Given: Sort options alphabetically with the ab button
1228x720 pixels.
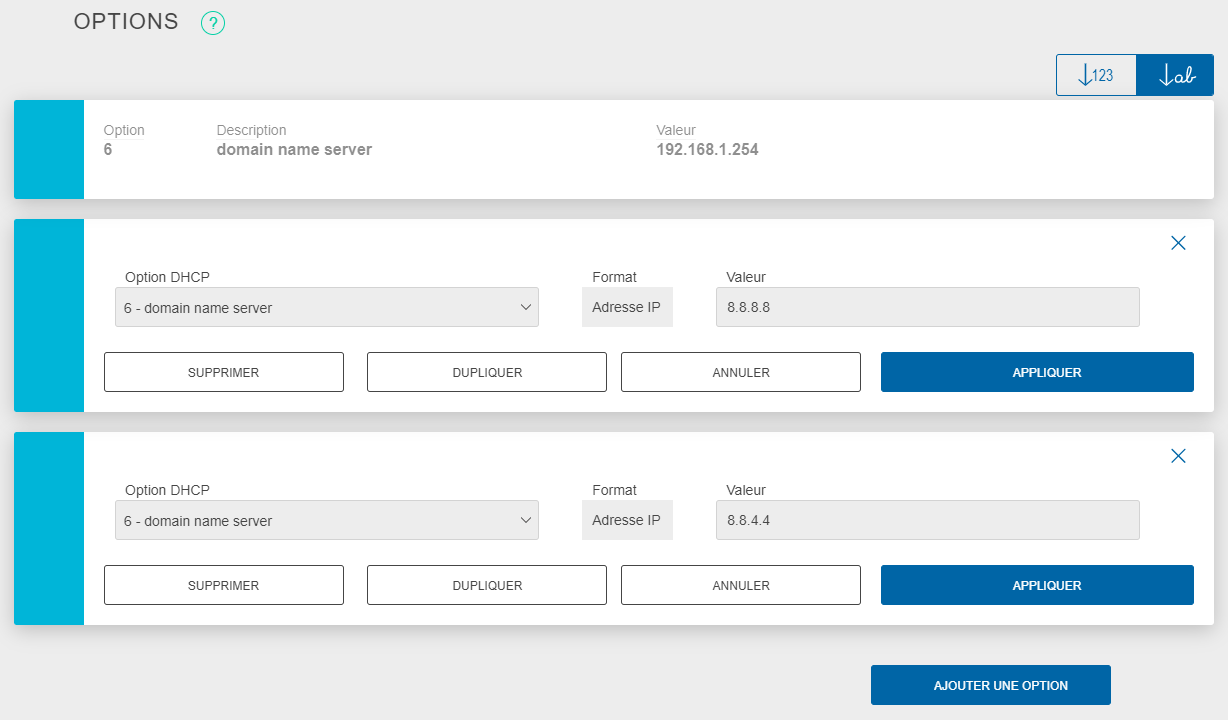Looking at the screenshot, I should 1174,74.
